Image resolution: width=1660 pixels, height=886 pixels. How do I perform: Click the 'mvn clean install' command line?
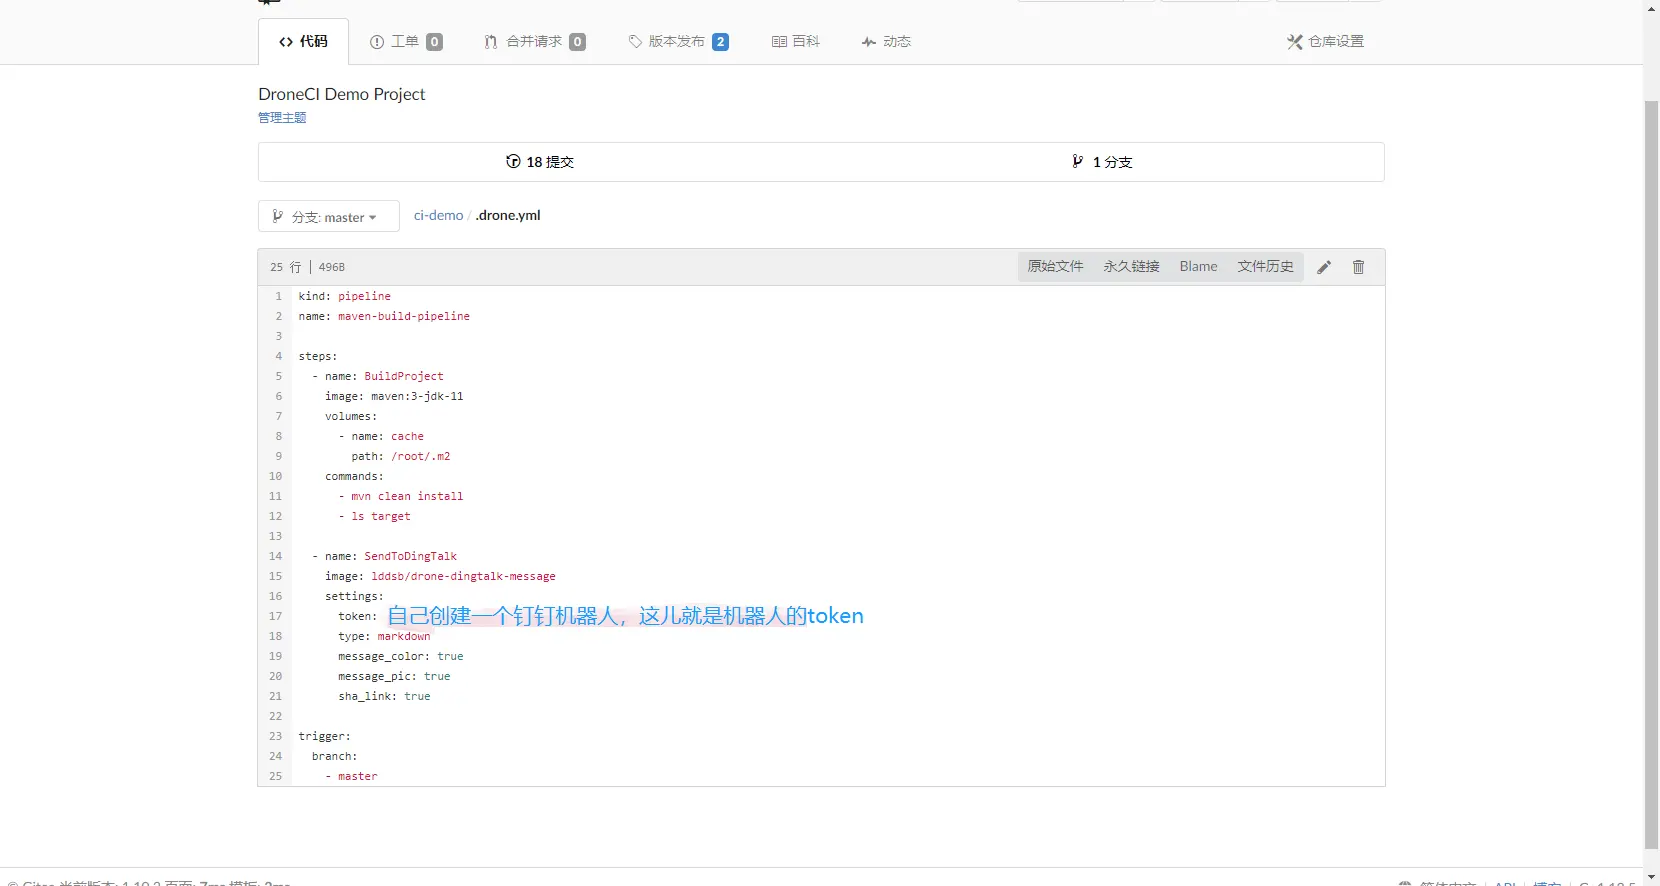(x=401, y=496)
